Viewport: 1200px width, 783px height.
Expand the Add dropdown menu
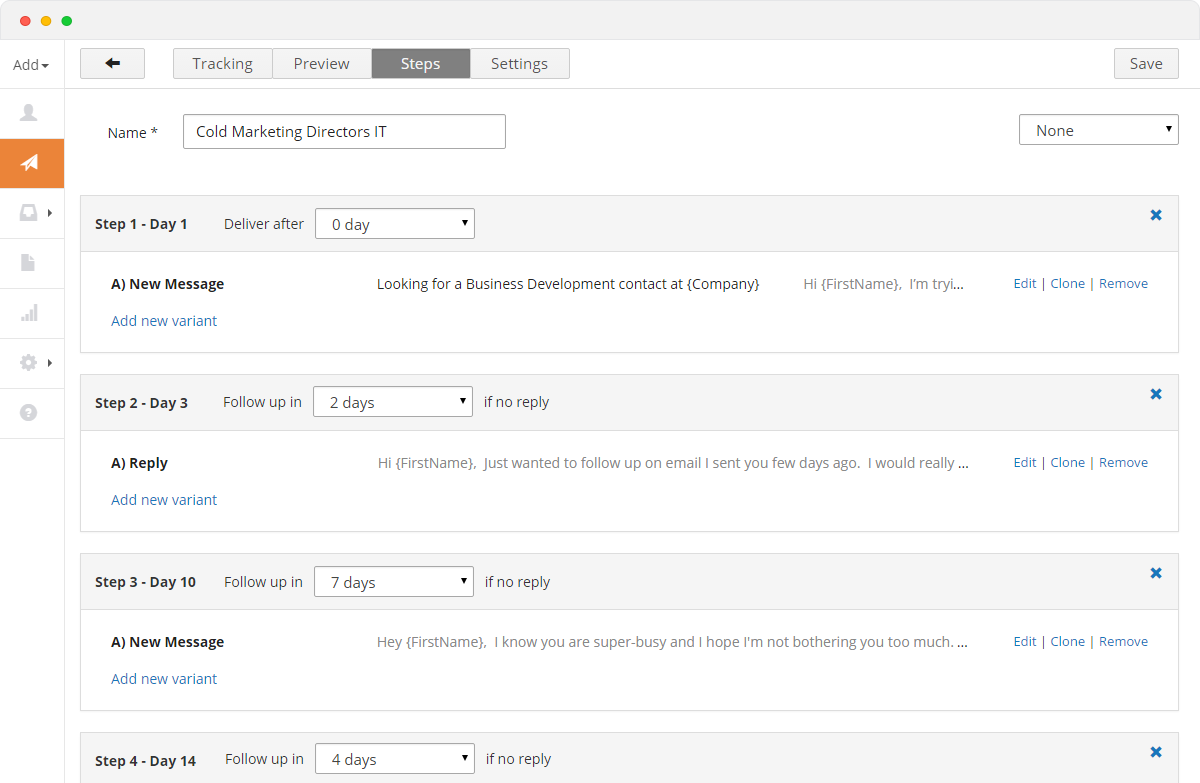(x=31, y=65)
